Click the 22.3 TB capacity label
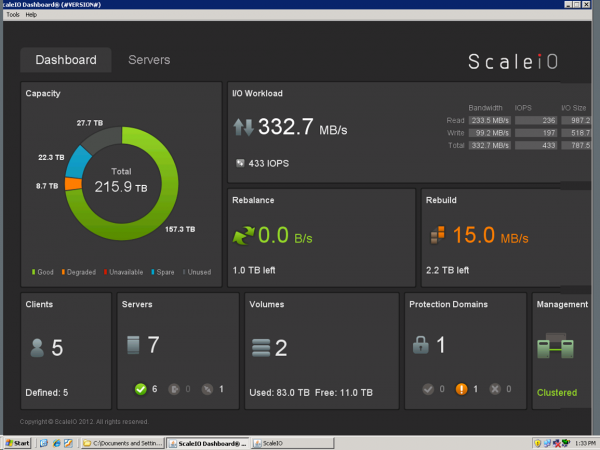Screen dimensions: 600x450 click(x=51, y=157)
